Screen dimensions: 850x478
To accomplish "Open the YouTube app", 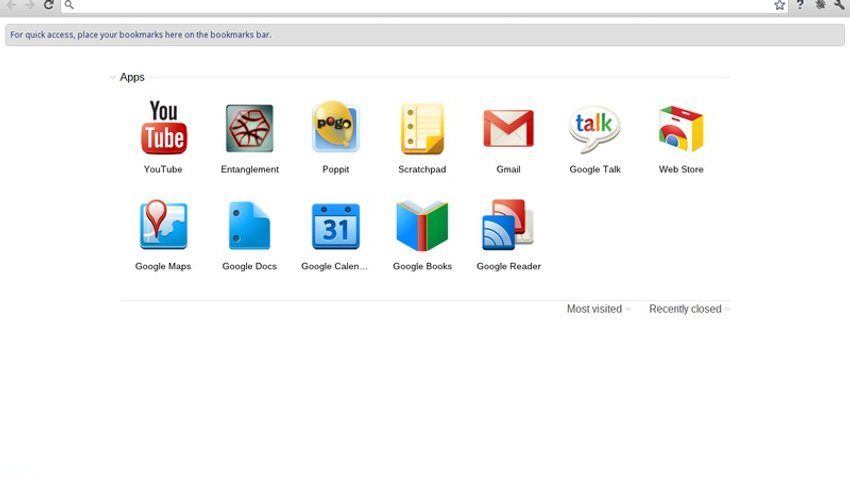I will pos(163,128).
